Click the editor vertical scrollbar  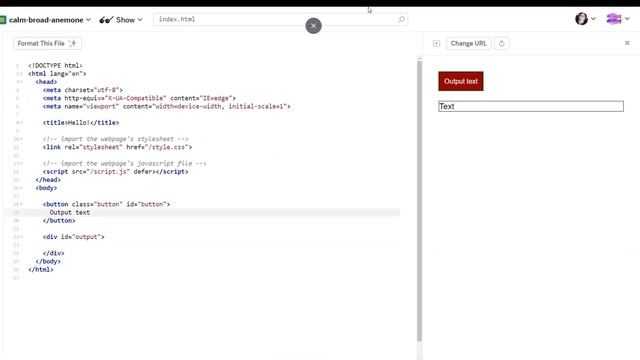(419, 200)
